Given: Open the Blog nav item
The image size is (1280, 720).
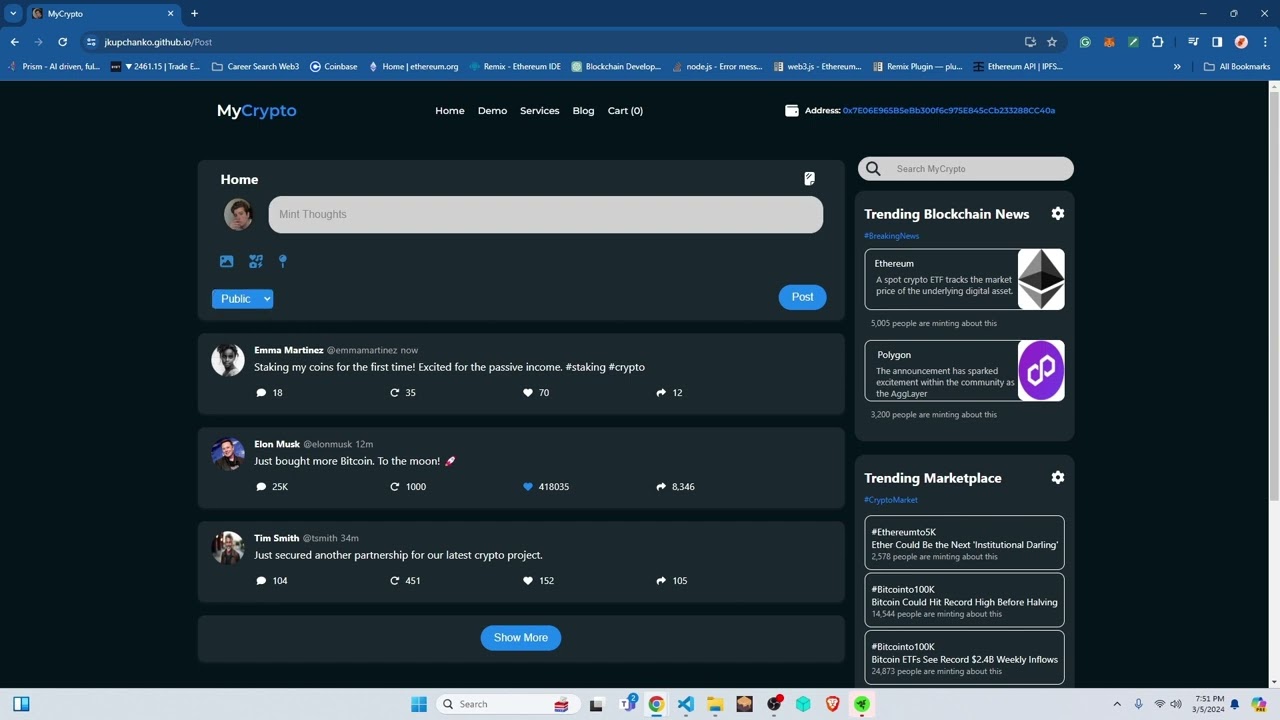Looking at the screenshot, I should [x=583, y=111].
